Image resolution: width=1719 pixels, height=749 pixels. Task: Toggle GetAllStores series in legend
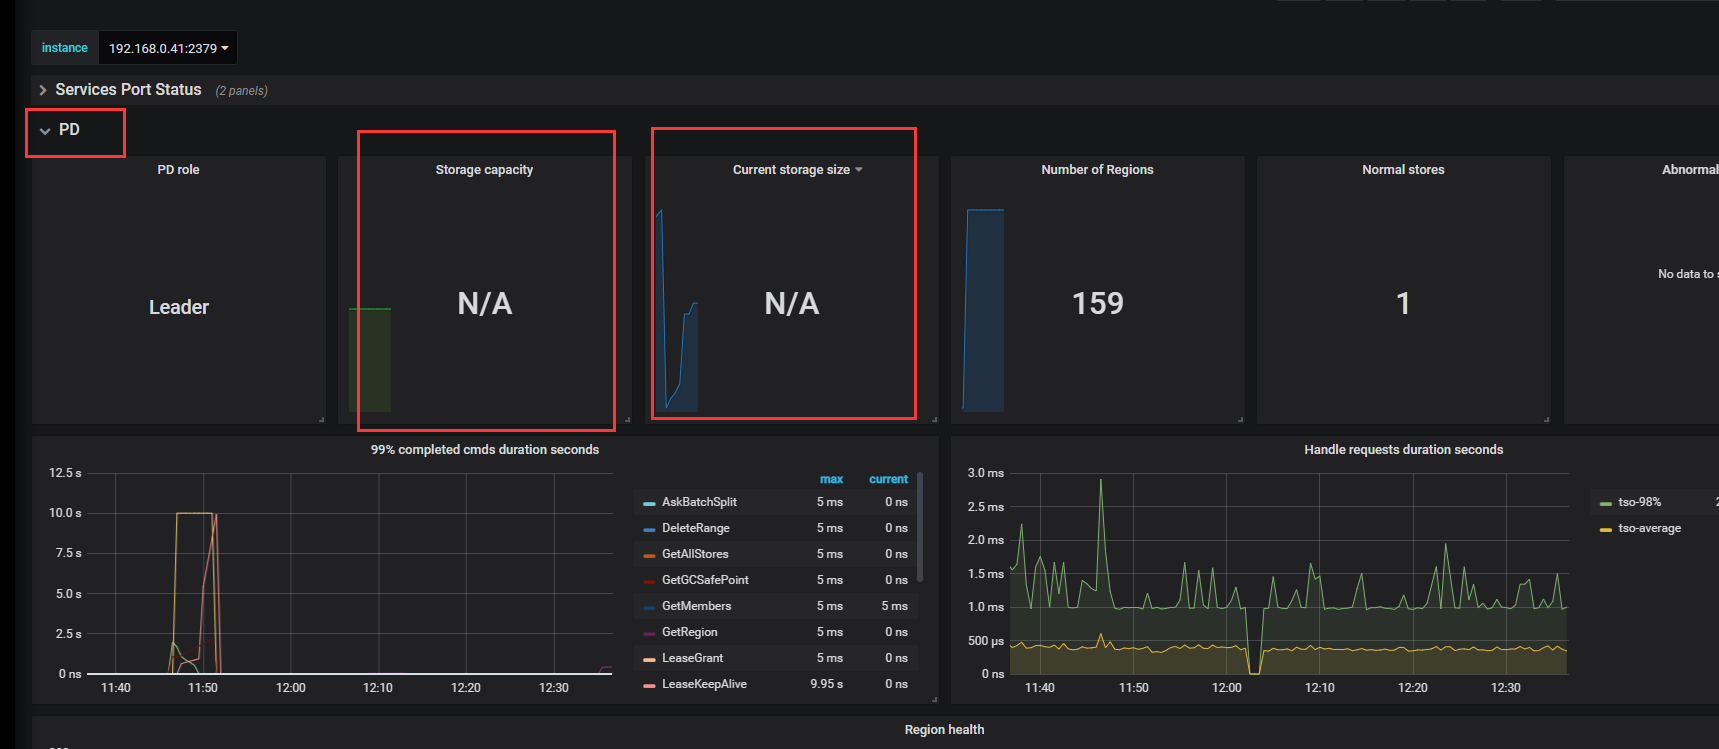click(x=695, y=554)
